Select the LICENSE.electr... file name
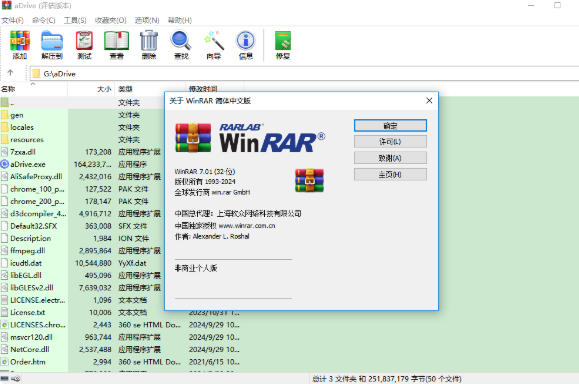Screen dimensions: 579x384 coord(38,300)
